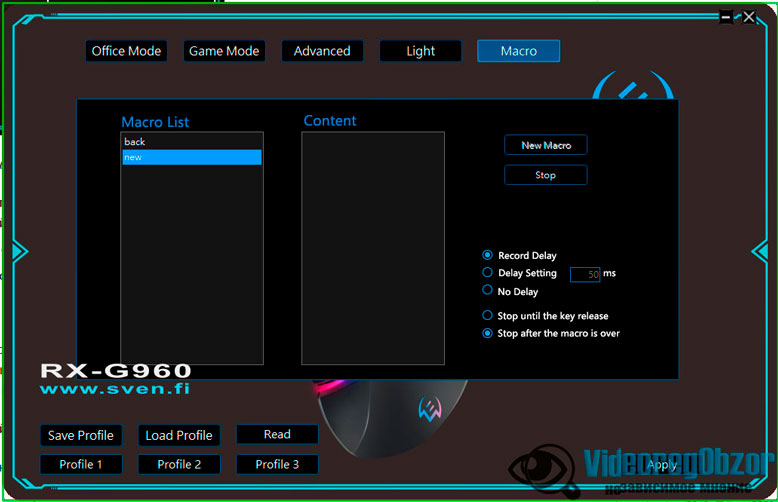
Task: Switch to Profile 1
Action: 81,464
